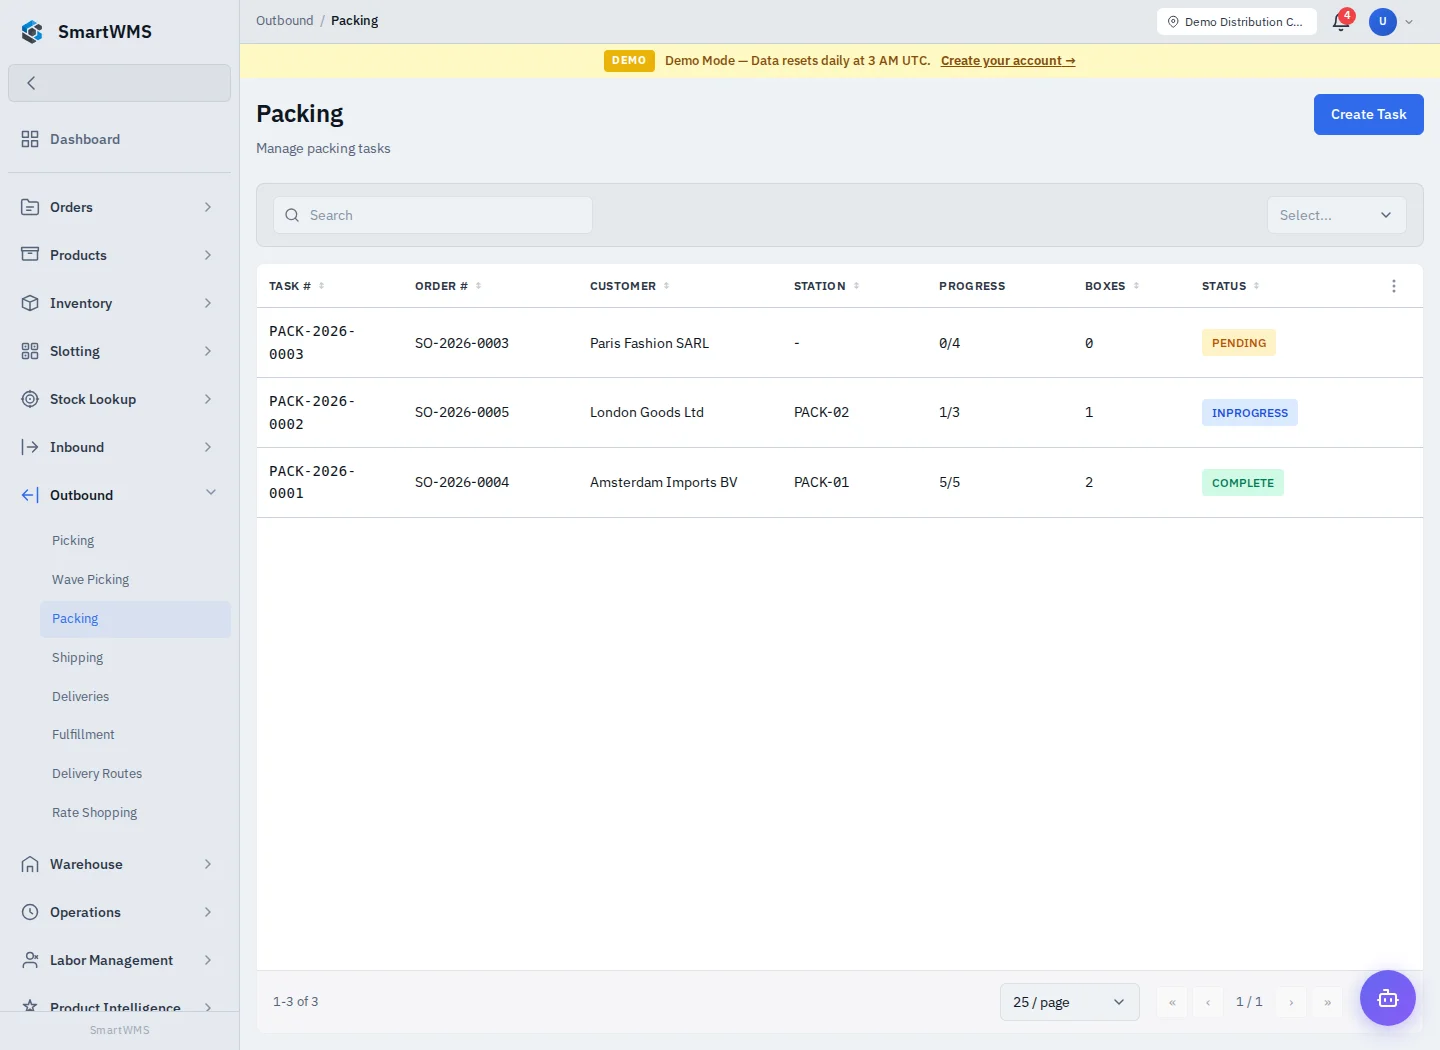Open notifications bell with badge
This screenshot has height=1050, width=1440.
click(x=1341, y=21)
